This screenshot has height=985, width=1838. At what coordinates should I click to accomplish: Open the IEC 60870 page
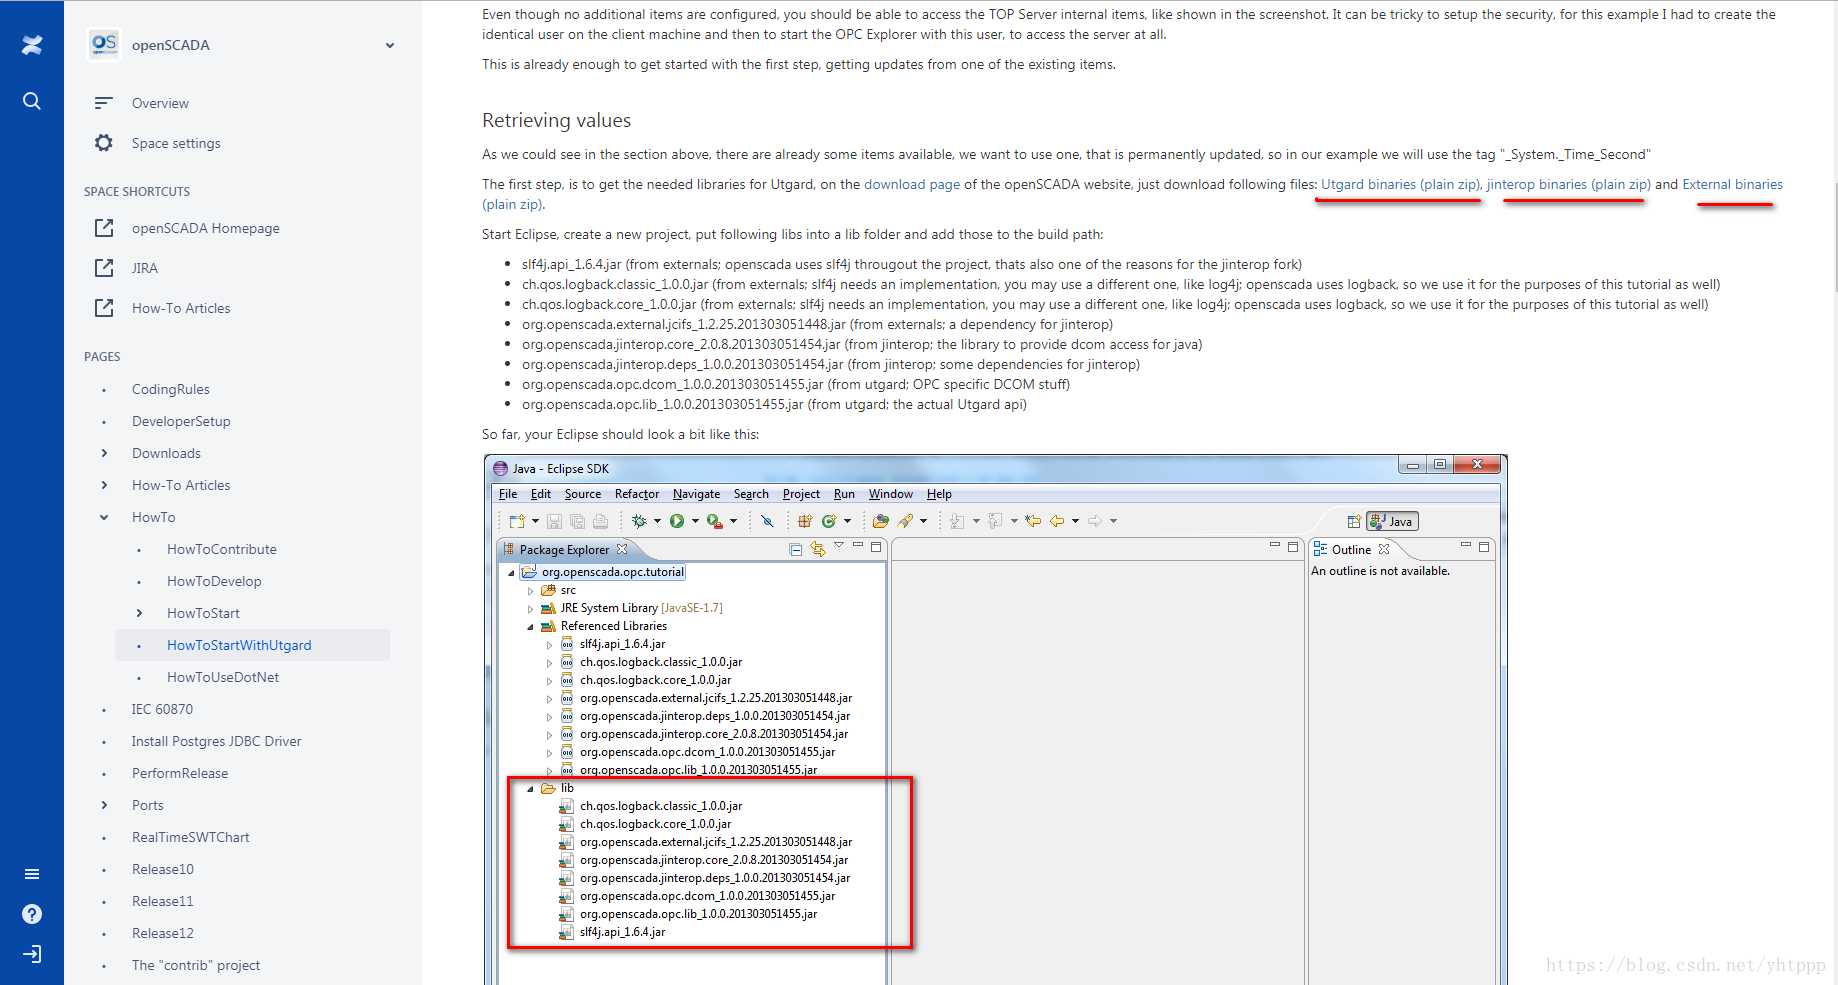coord(162,709)
